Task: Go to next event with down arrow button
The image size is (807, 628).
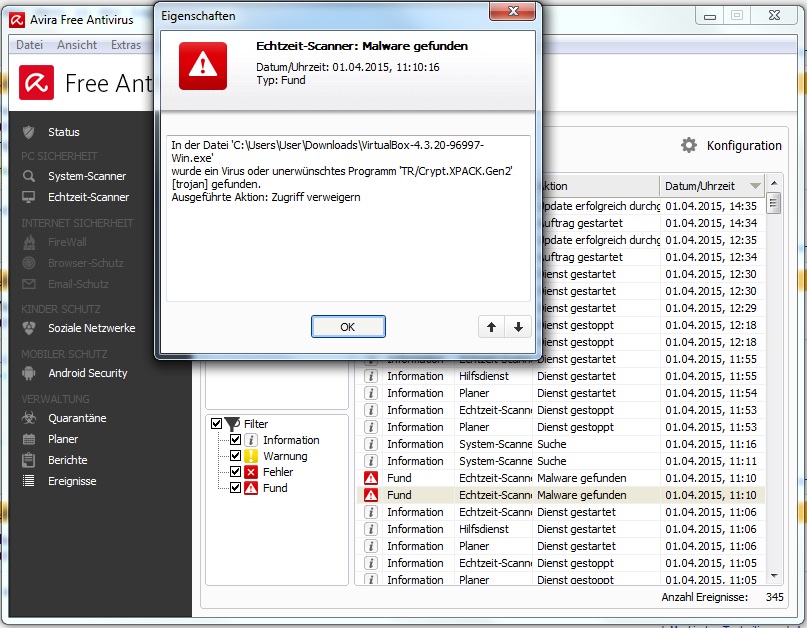Action: click(518, 327)
